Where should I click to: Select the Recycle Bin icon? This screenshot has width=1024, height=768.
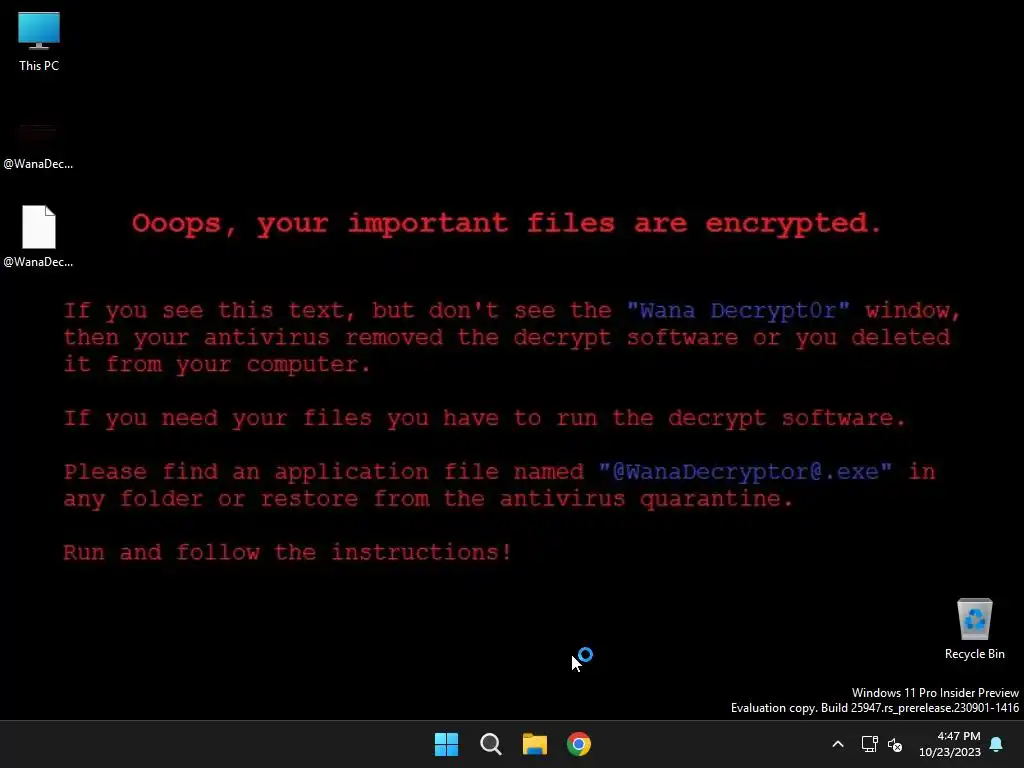(x=974, y=628)
